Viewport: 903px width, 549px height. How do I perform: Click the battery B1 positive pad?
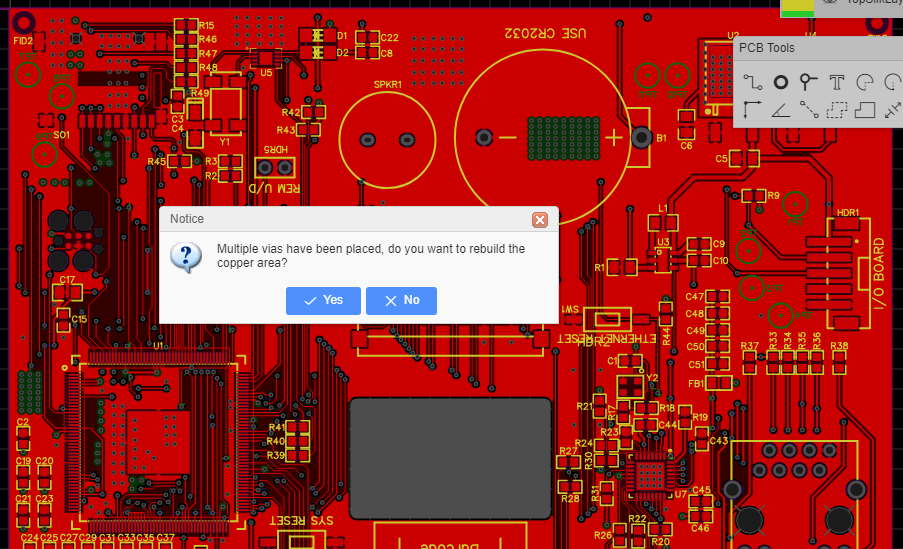click(642, 138)
